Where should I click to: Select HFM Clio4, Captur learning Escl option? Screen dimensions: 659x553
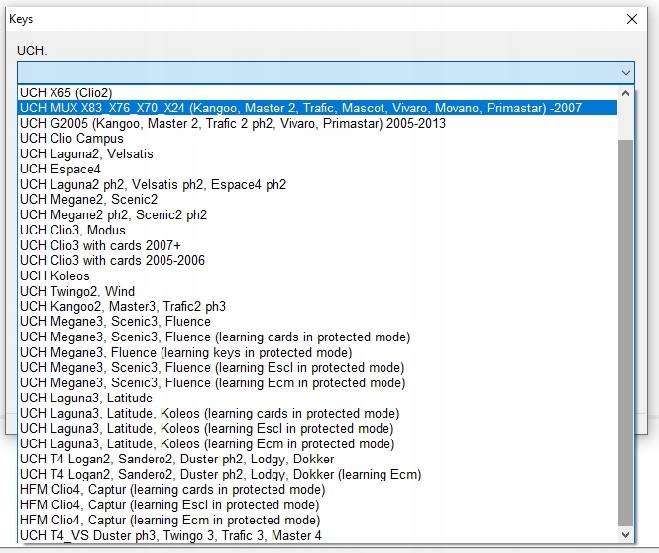tap(318, 504)
